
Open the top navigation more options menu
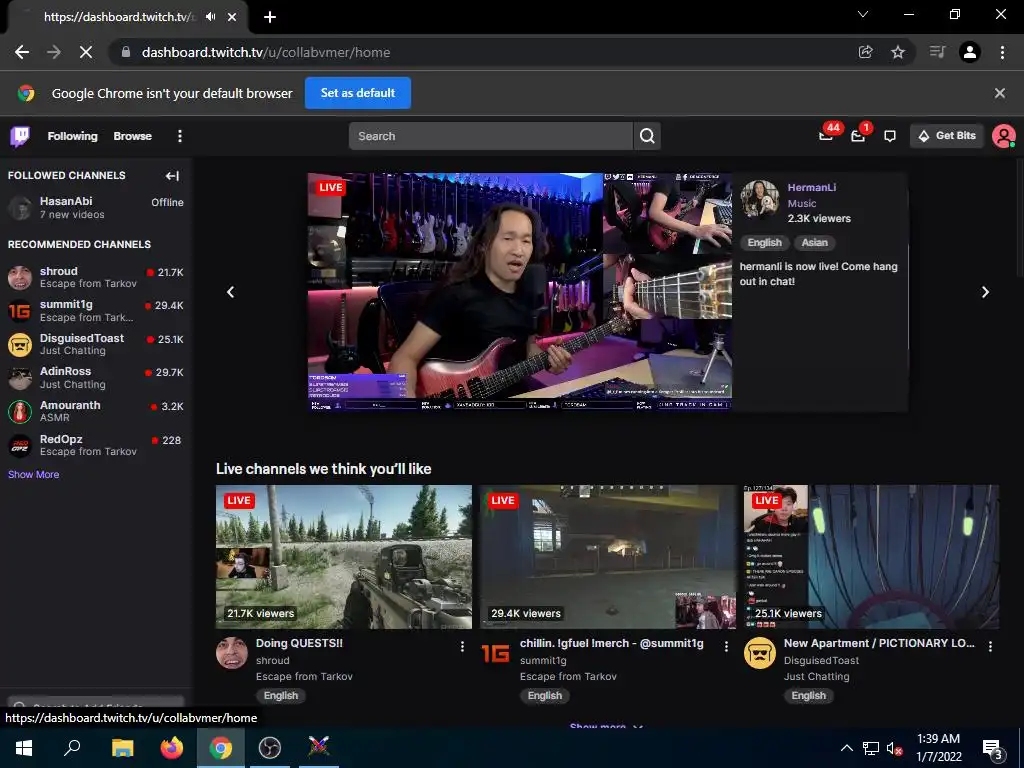(180, 136)
